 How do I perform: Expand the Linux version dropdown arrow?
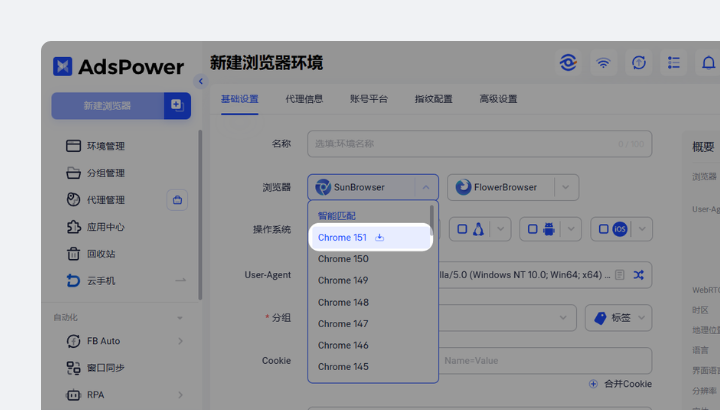click(x=501, y=229)
